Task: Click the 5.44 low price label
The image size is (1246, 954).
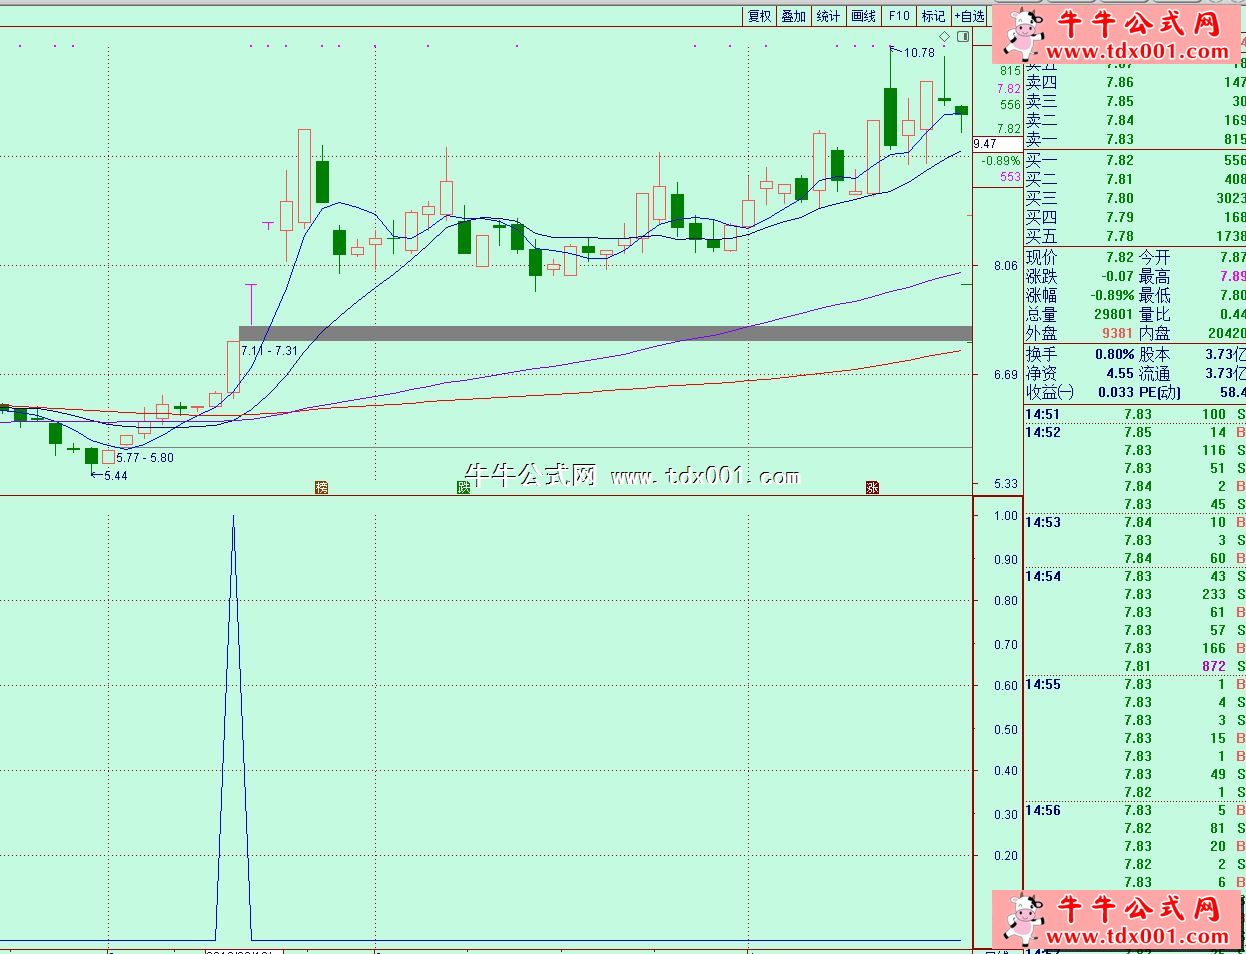Action: click(116, 475)
